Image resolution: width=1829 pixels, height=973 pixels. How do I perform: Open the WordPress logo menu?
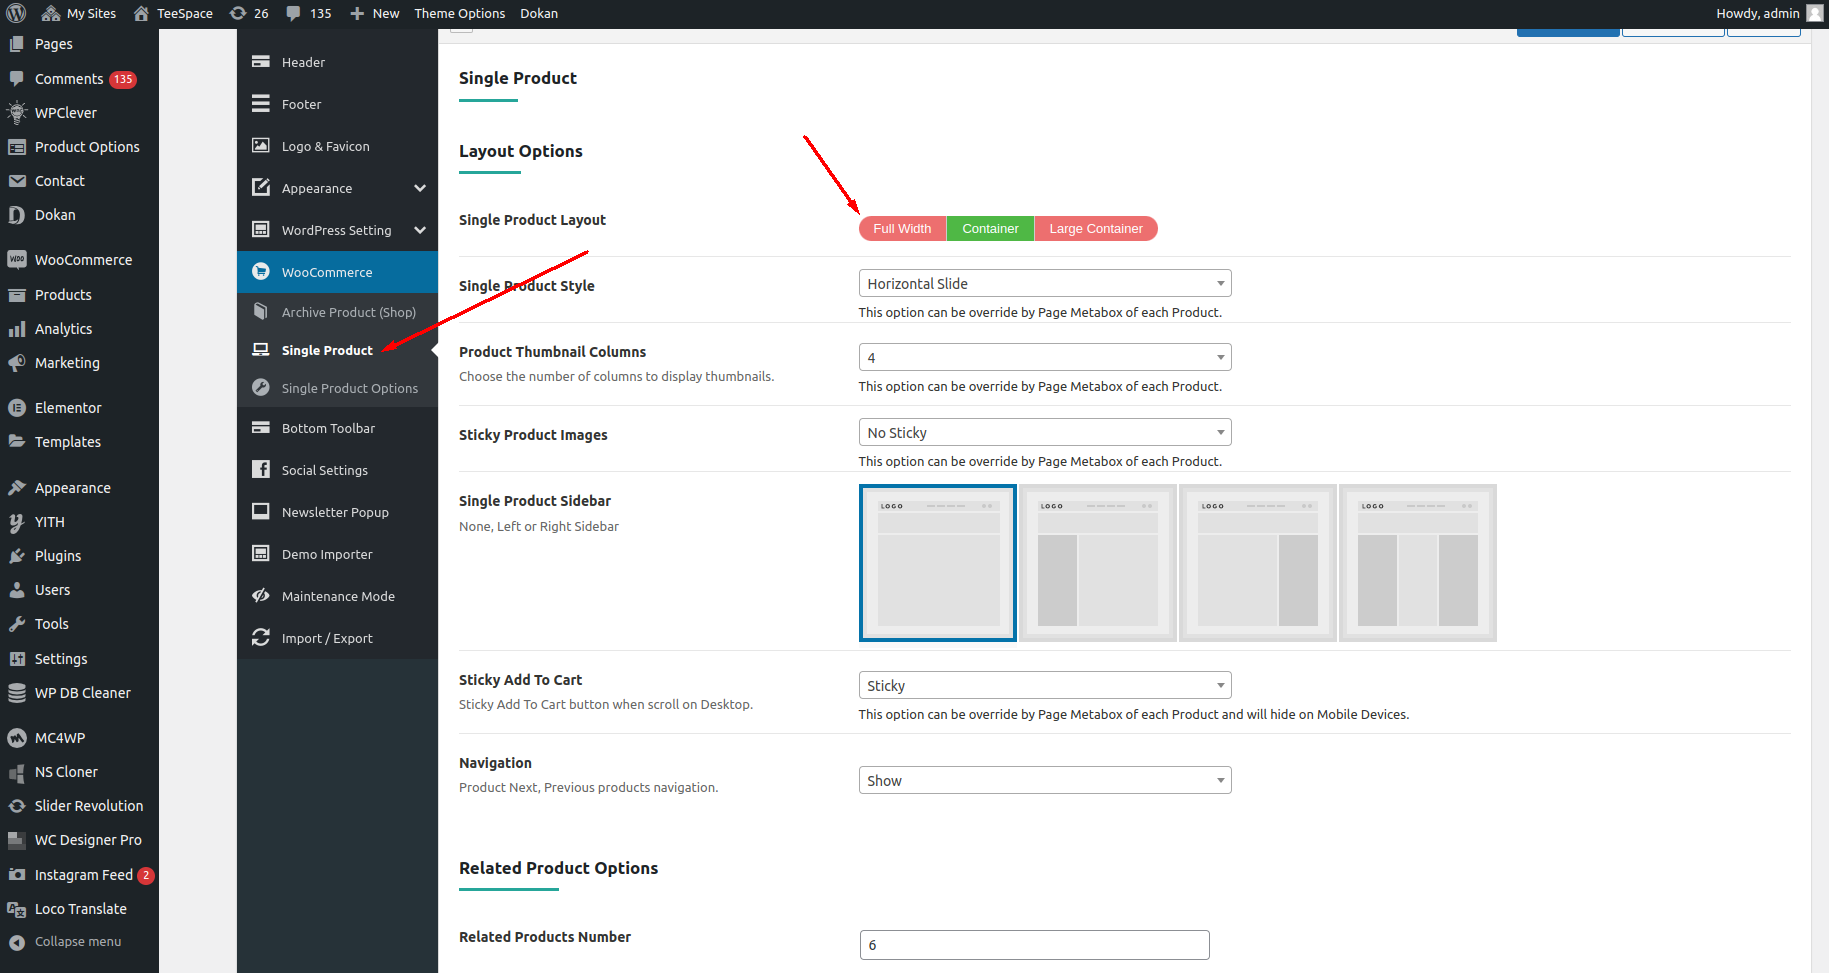pyautogui.click(x=16, y=13)
